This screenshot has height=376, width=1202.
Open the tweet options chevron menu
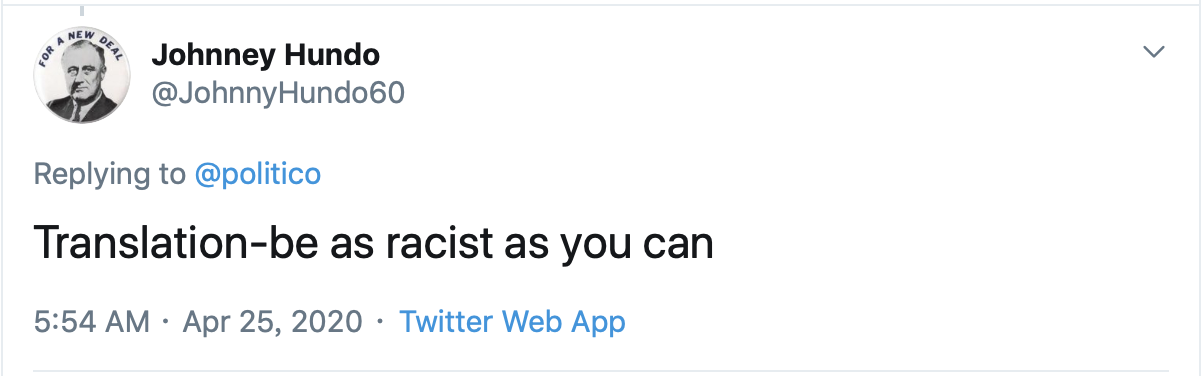(1155, 52)
